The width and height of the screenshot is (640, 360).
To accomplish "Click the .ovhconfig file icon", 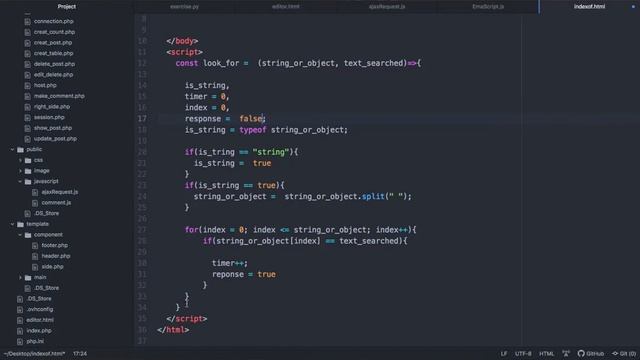I will pyautogui.click(x=20, y=310).
